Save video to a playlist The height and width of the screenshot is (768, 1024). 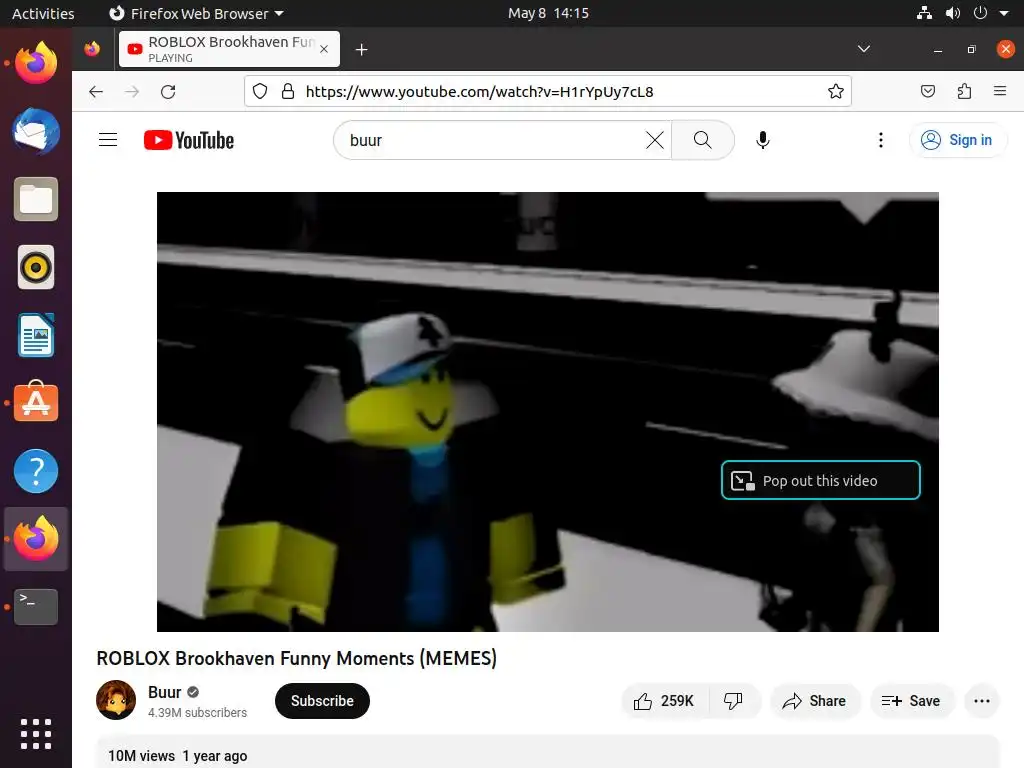911,701
